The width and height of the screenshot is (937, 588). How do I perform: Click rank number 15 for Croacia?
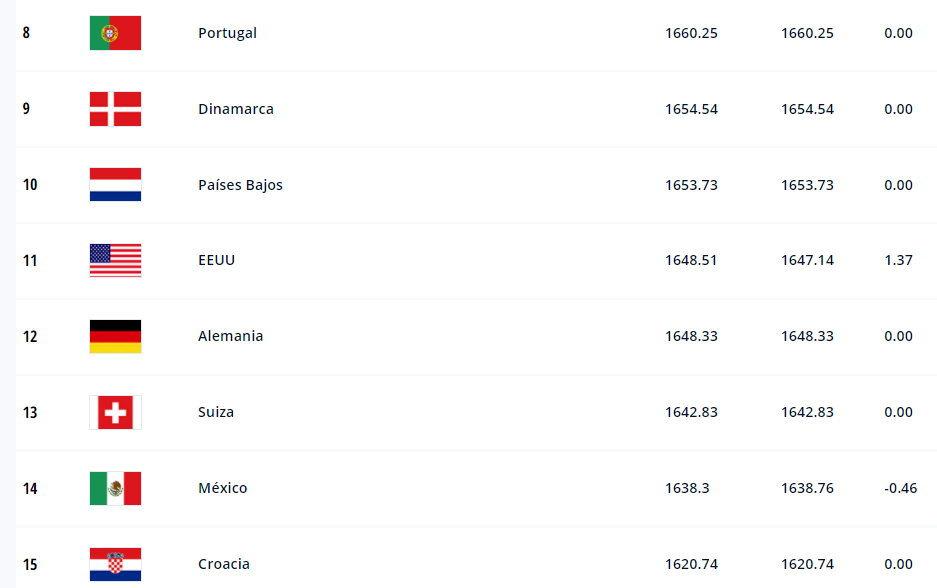point(30,564)
